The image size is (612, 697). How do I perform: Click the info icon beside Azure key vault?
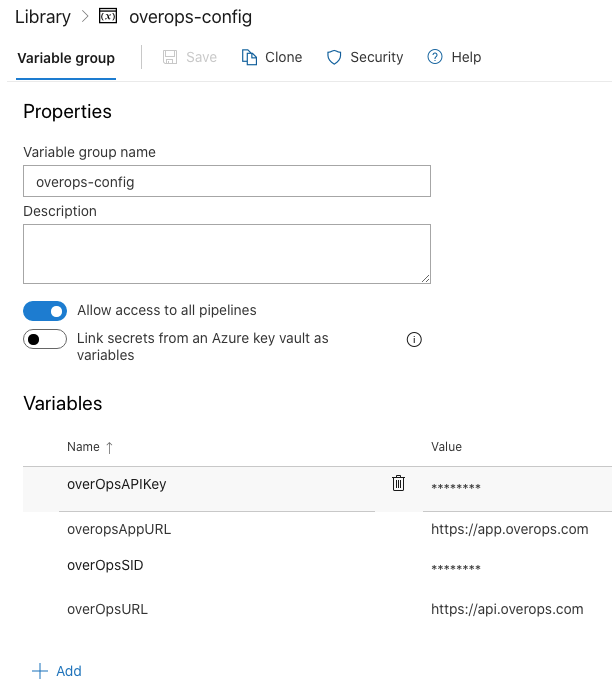point(414,340)
